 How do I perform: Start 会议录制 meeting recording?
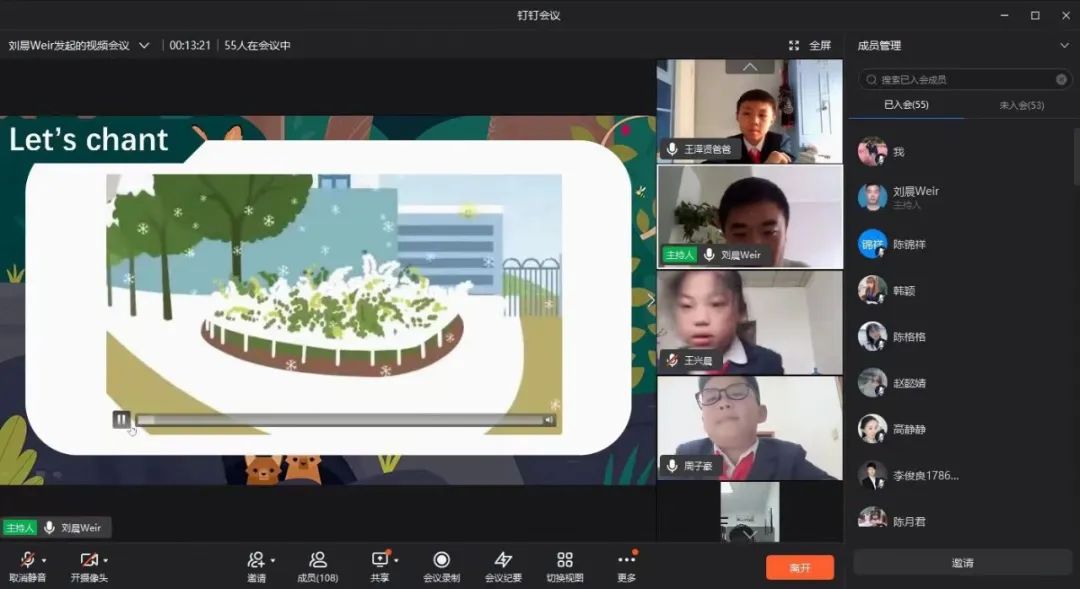point(441,561)
